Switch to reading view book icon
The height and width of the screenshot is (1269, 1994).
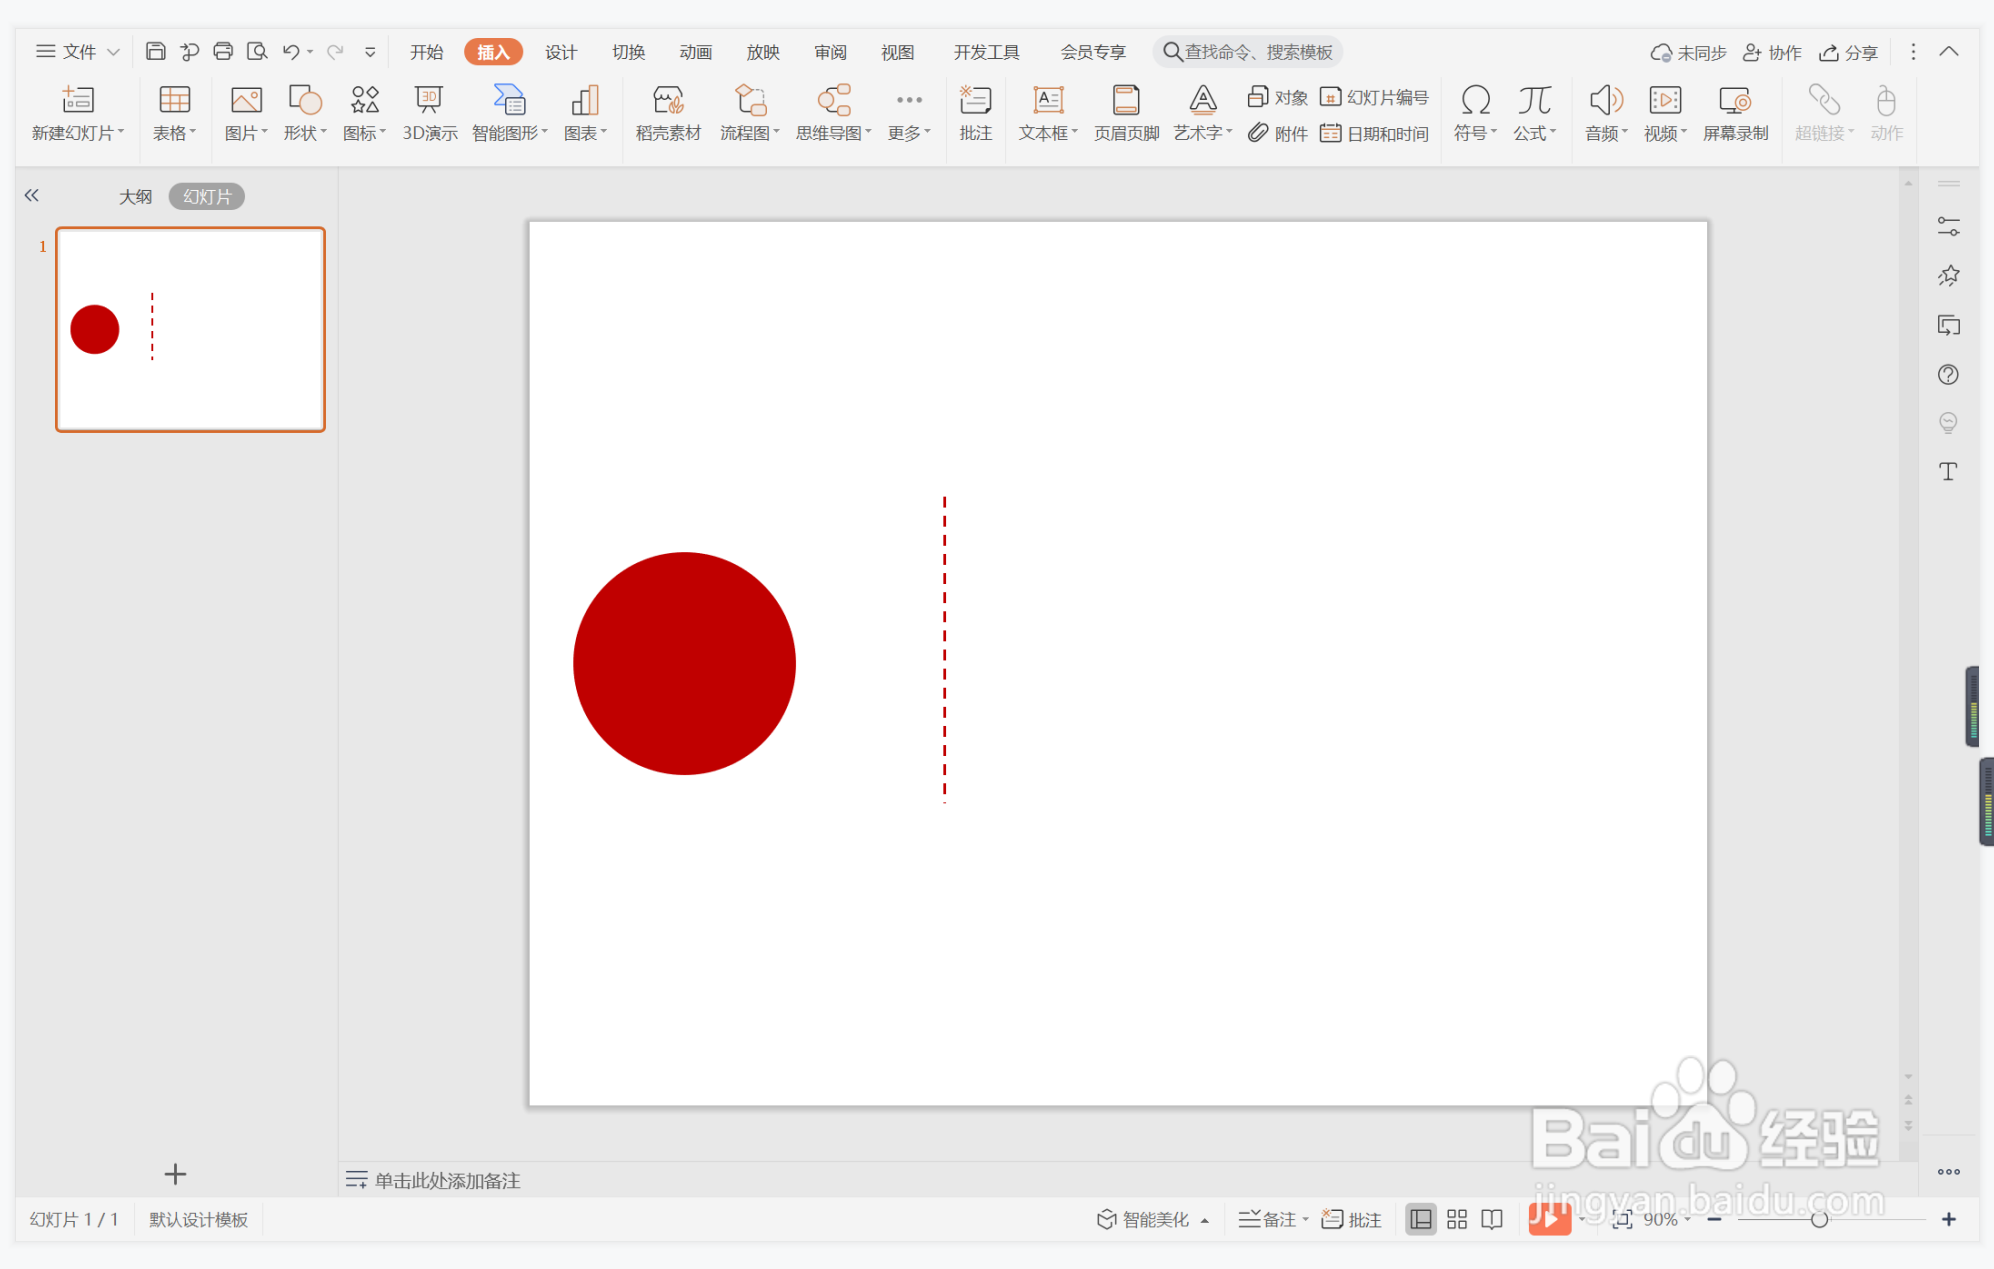[x=1492, y=1219]
